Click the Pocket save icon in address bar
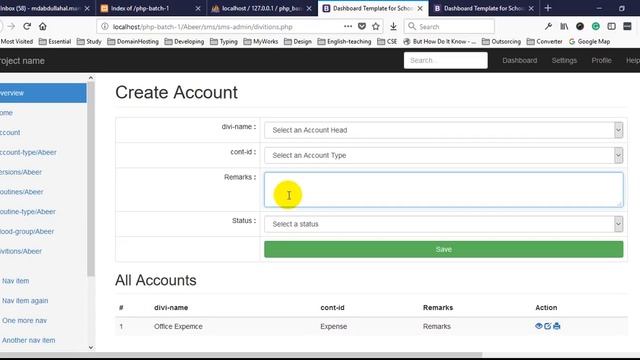640x360 pixels. [362, 27]
